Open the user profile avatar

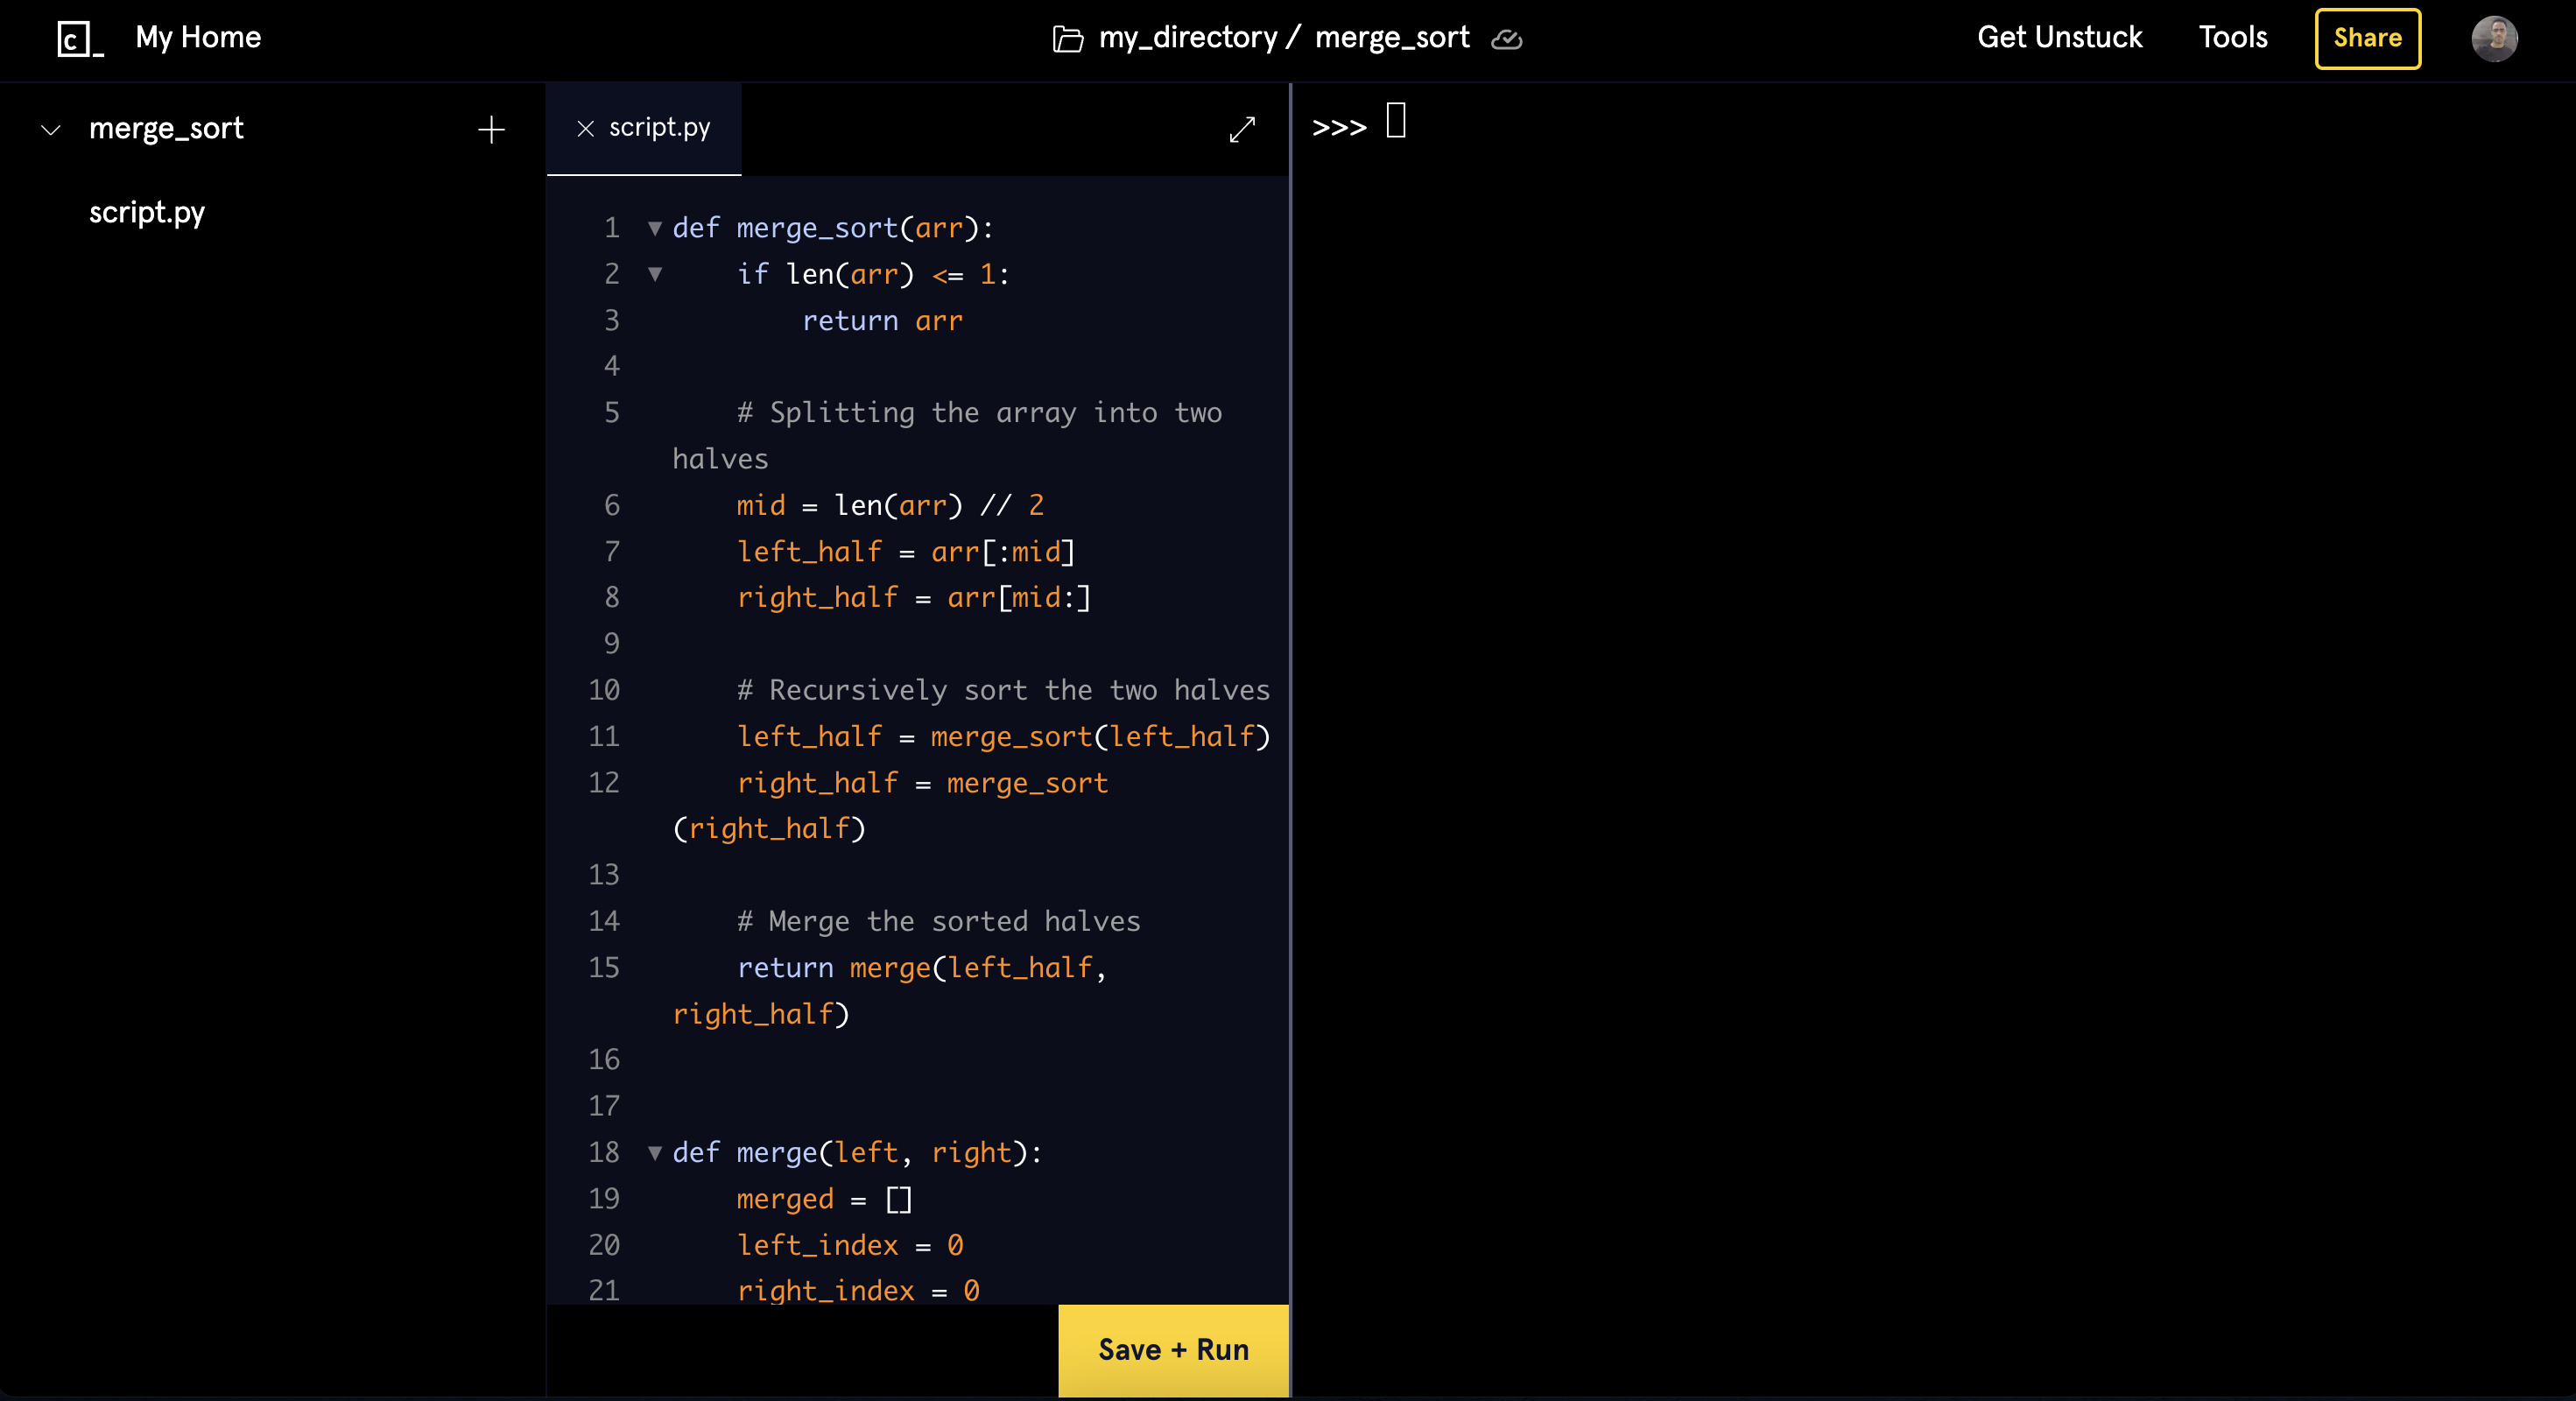pos(2494,39)
